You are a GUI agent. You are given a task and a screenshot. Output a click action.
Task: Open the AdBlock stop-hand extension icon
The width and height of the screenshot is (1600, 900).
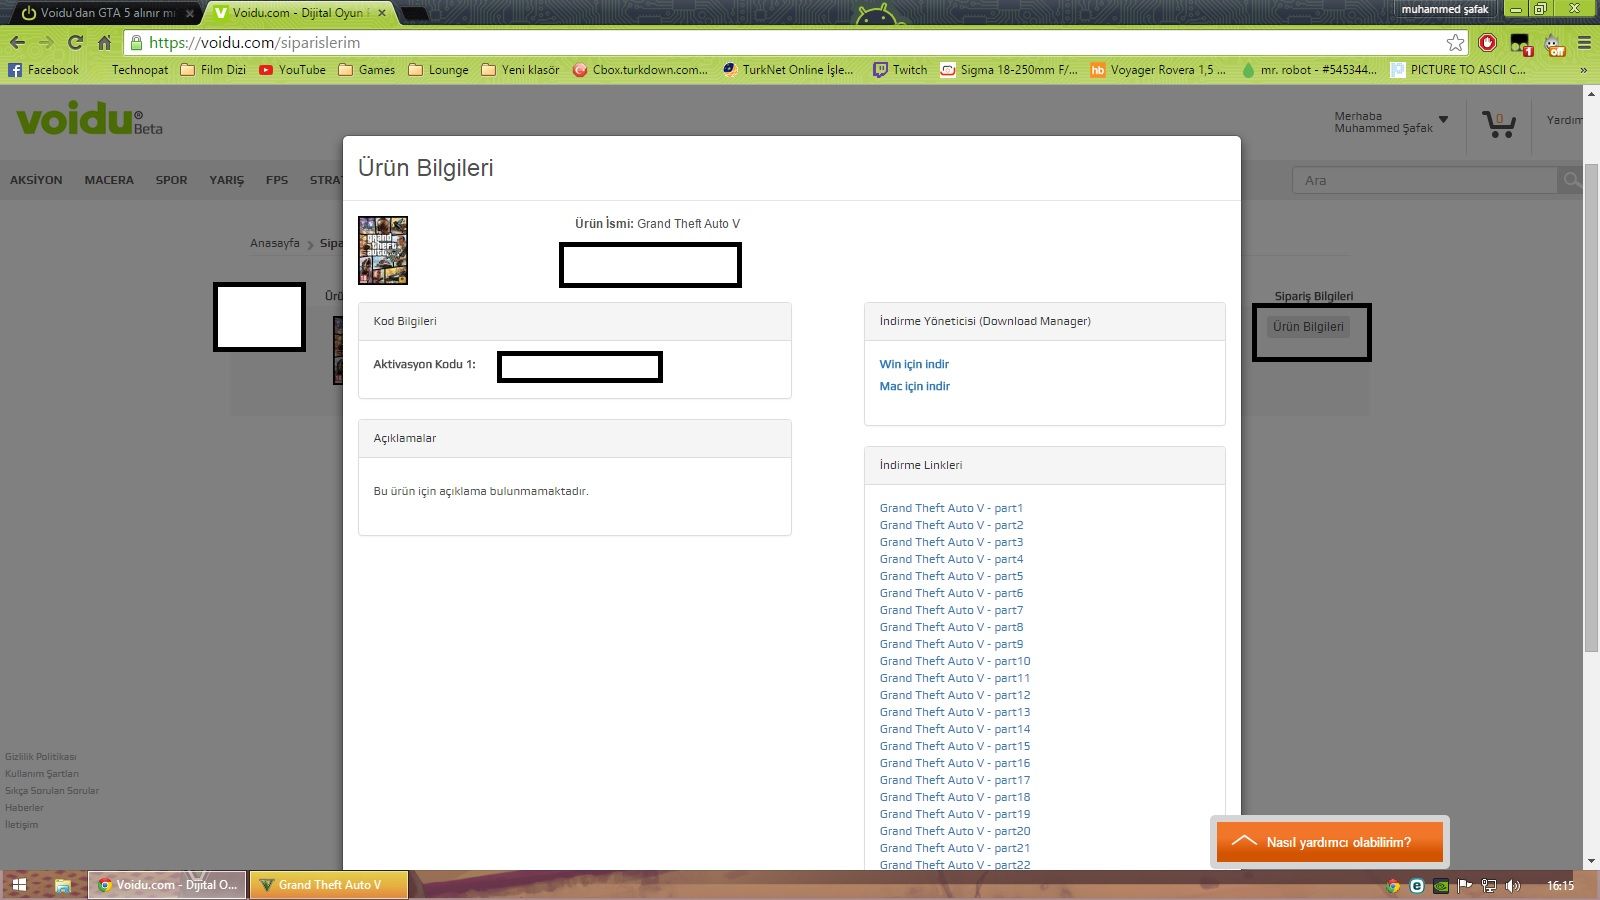(x=1488, y=43)
